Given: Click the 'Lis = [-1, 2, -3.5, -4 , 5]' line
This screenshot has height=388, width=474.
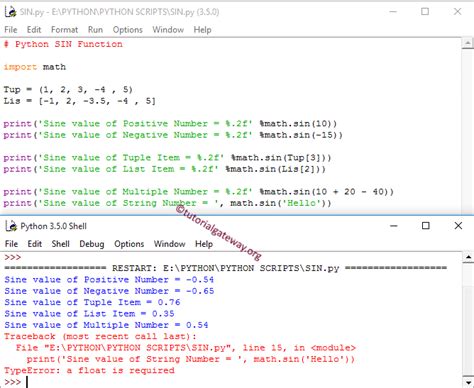Looking at the screenshot, I should click(x=79, y=101).
